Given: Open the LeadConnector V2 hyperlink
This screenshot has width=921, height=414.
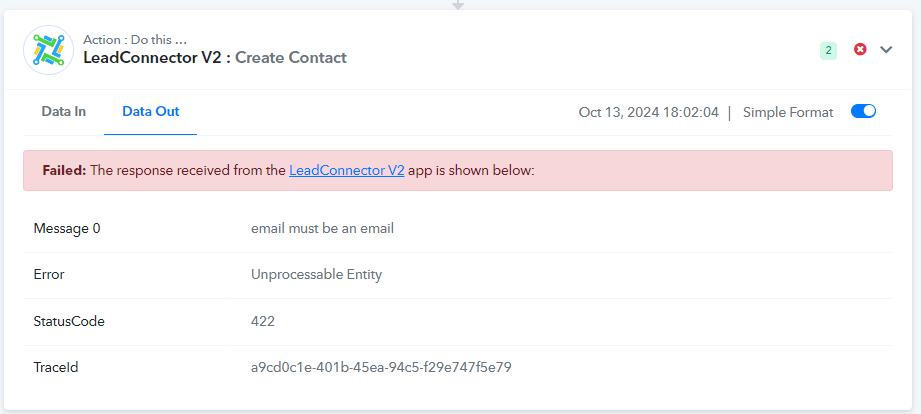Looking at the screenshot, I should point(347,171).
